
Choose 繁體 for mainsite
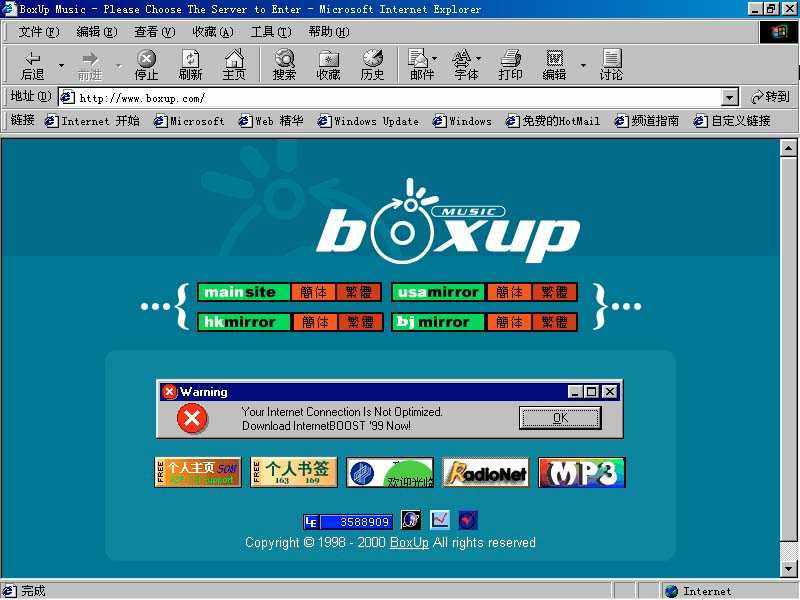359,292
